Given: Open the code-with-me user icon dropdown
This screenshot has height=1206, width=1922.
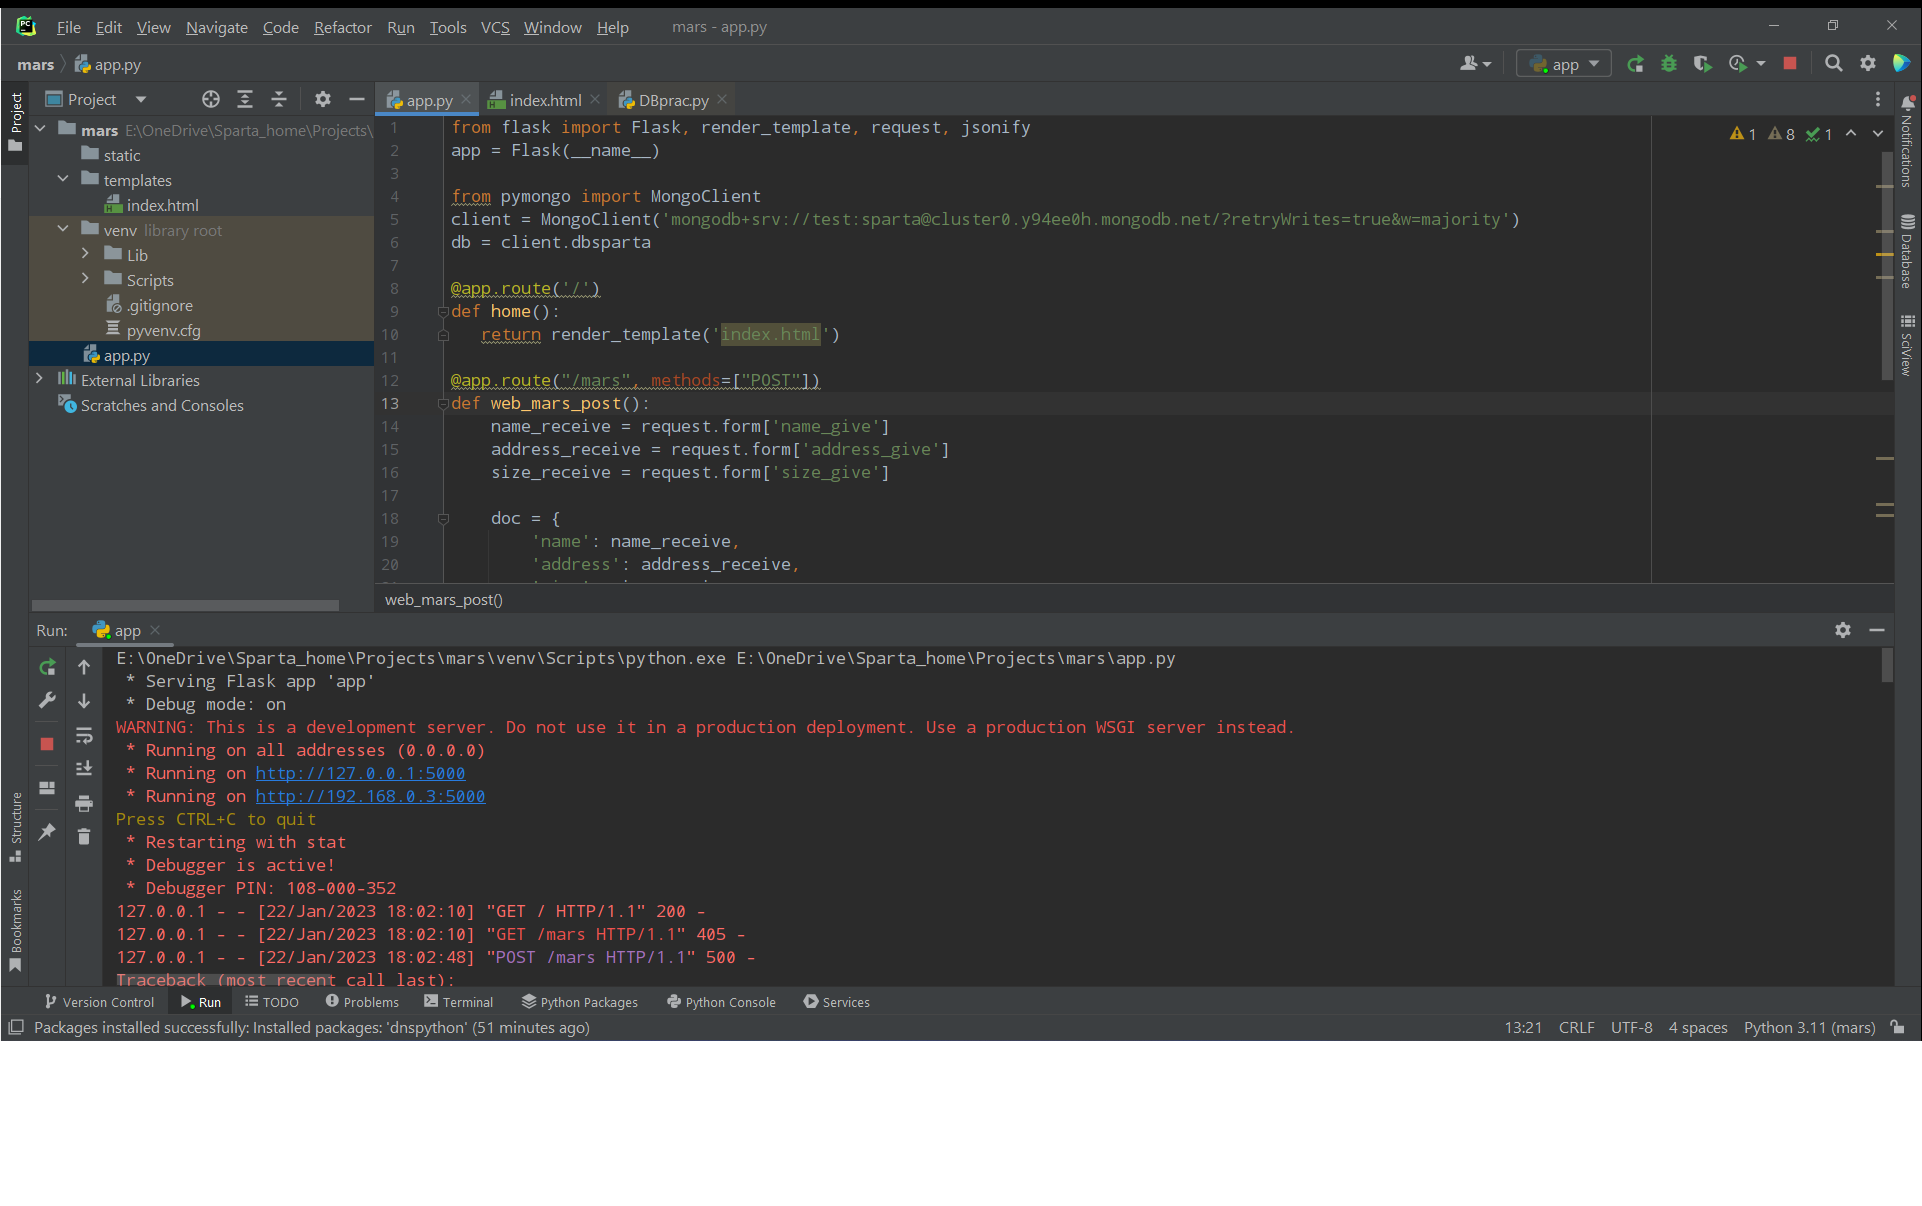Looking at the screenshot, I should 1475,64.
